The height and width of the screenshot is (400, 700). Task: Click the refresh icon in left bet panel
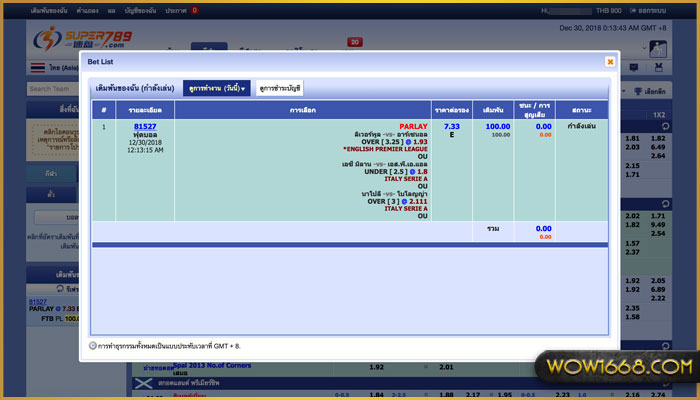pos(57,289)
